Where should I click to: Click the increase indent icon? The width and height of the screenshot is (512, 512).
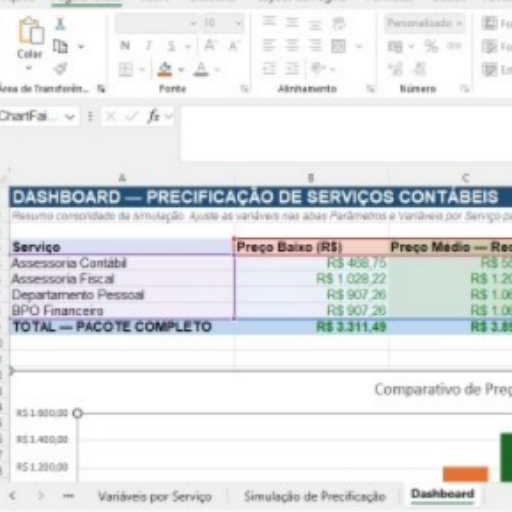point(292,69)
